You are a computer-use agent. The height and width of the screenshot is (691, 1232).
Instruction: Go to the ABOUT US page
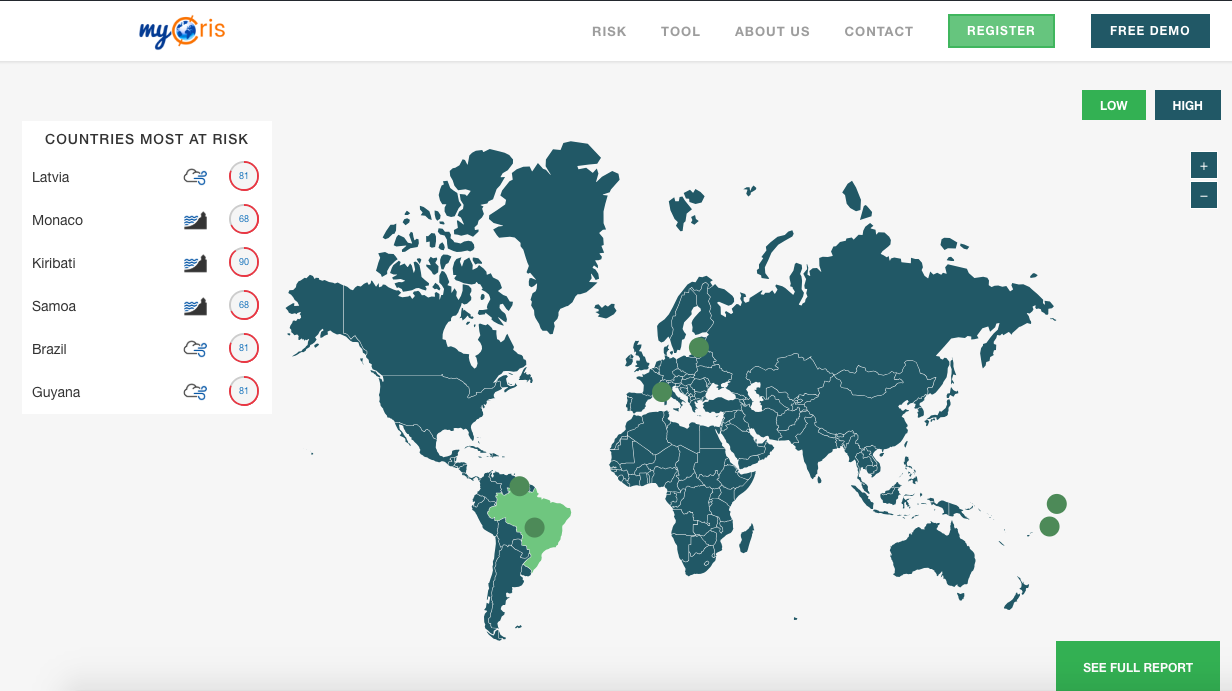(772, 31)
